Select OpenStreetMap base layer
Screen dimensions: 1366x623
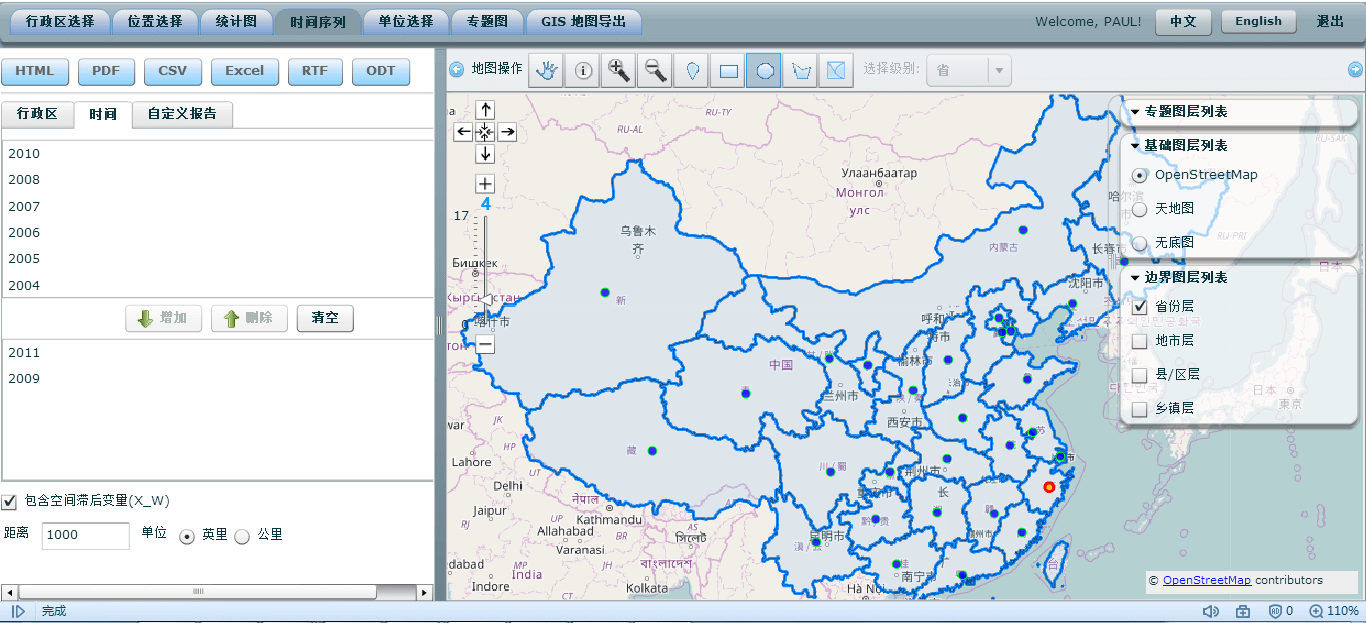pos(1139,175)
